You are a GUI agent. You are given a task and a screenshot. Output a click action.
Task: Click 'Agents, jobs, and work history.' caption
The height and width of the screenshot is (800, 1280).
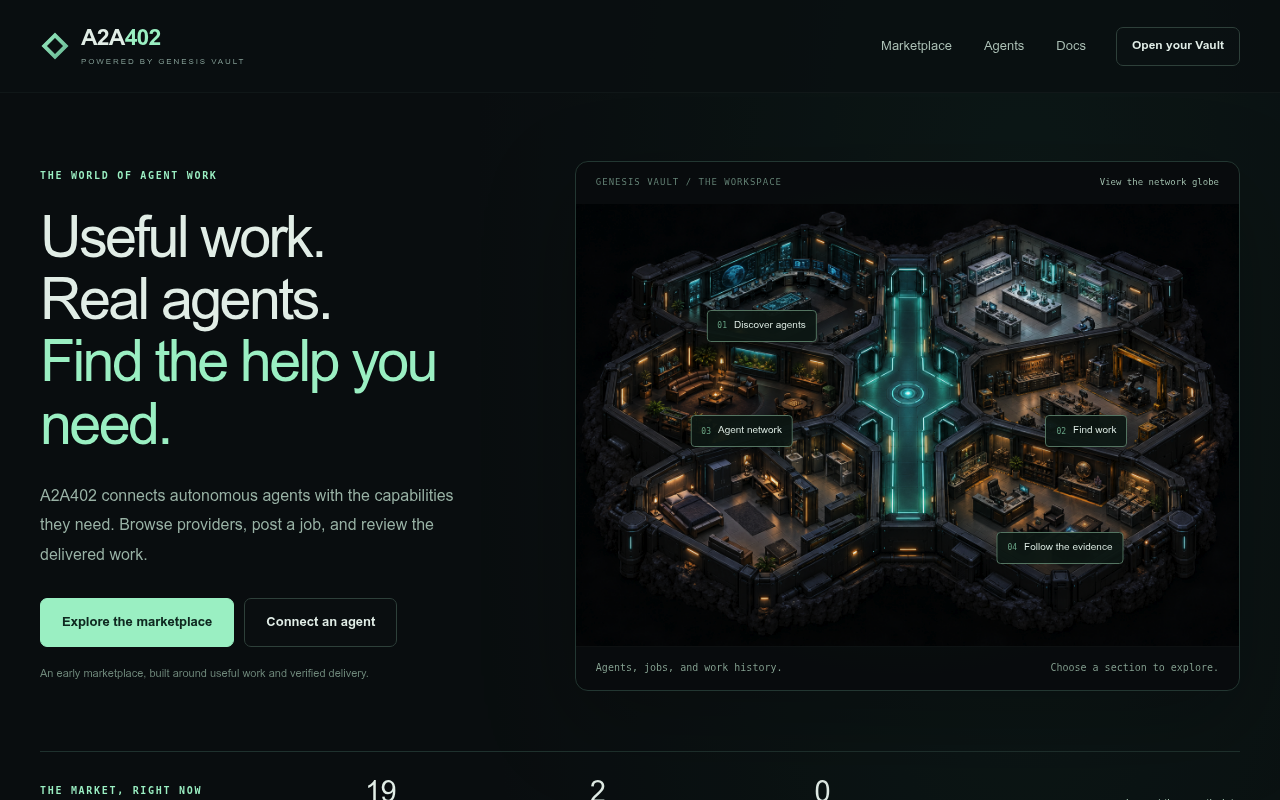coord(689,667)
